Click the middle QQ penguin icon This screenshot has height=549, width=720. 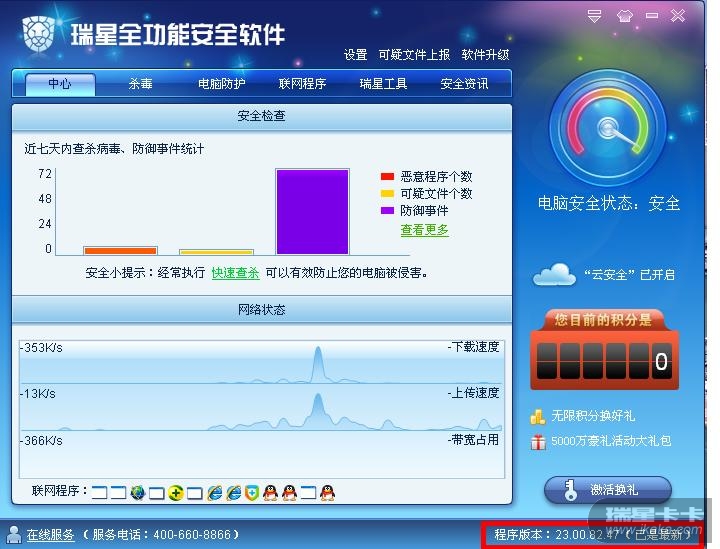tap(289, 493)
